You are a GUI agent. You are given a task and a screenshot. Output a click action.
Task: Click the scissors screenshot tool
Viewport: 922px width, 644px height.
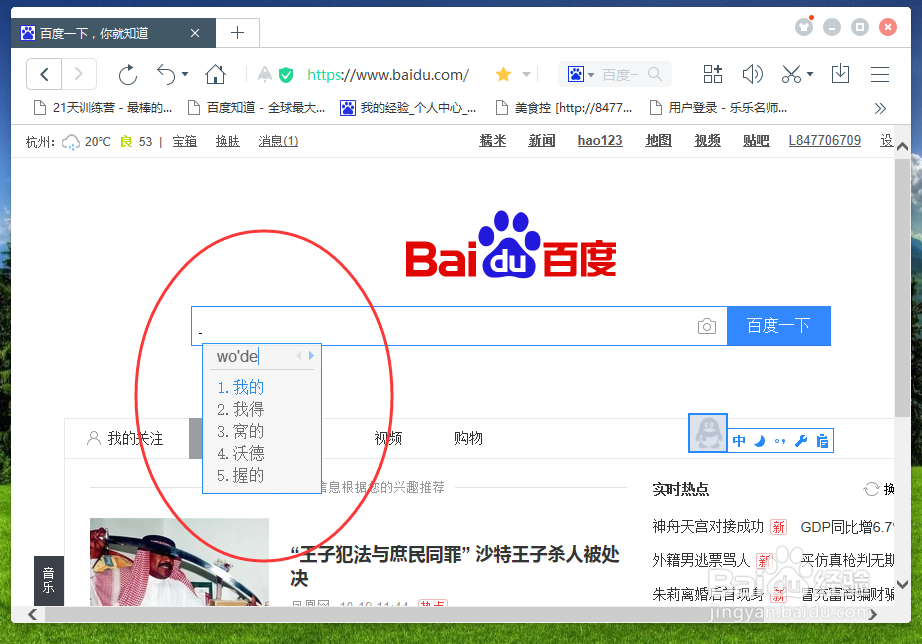(x=791, y=74)
